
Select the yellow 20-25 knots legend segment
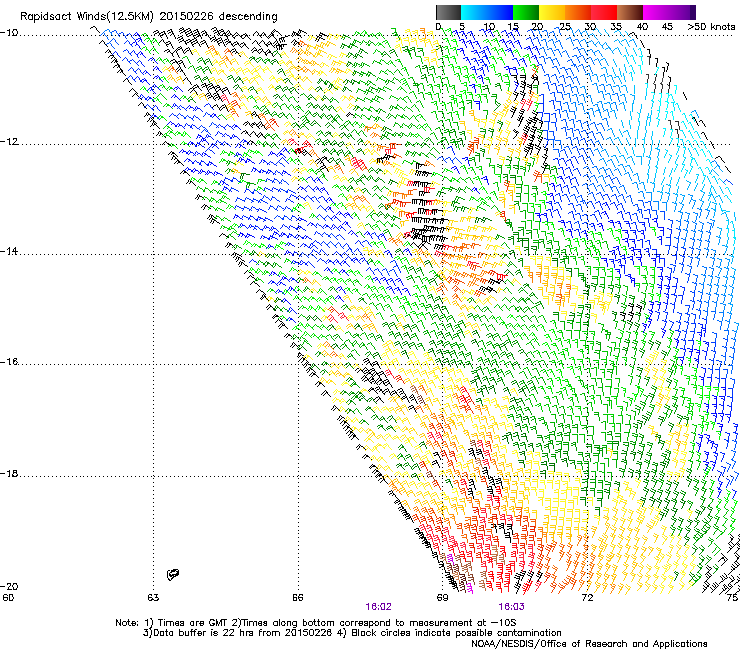coord(552,12)
